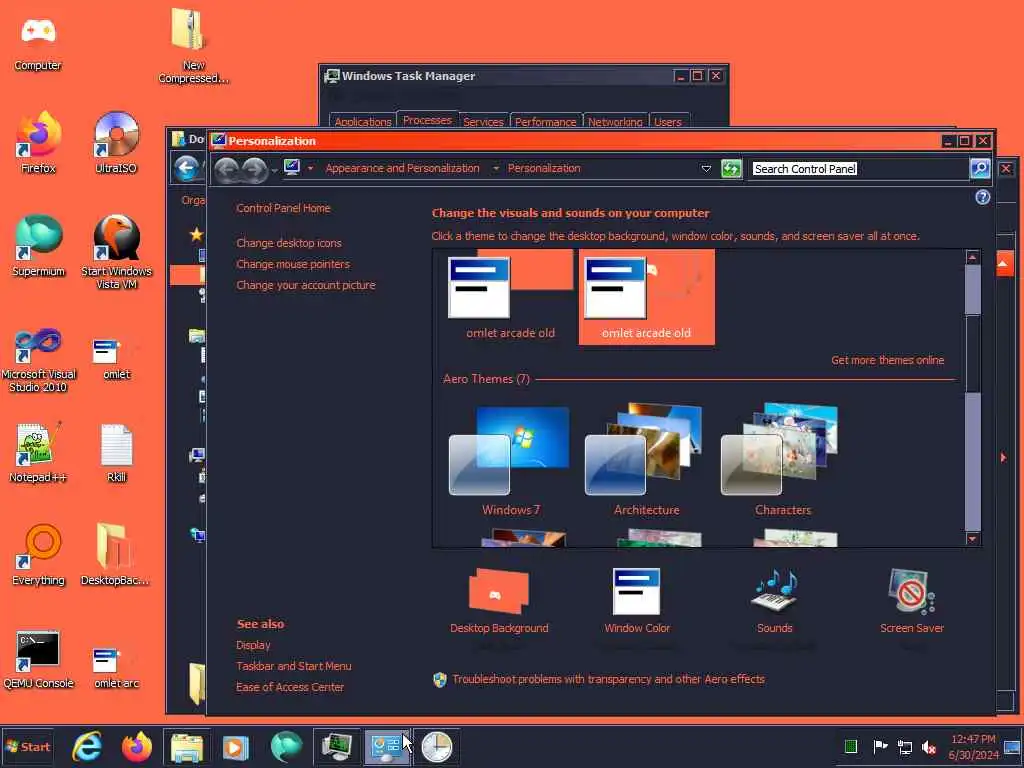Switch to the Applications tab in Task Manager
The width and height of the screenshot is (1024, 768).
[362, 121]
